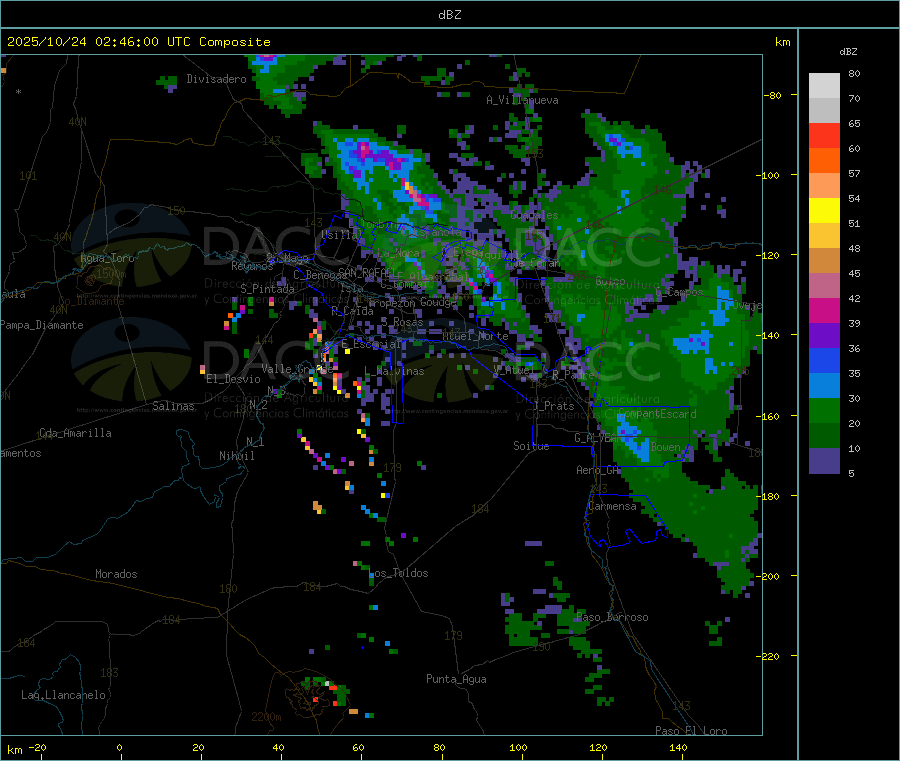This screenshot has width=900, height=761.
Task: Click the red 60-65 dBZ legend swatch
Action: pos(824,135)
